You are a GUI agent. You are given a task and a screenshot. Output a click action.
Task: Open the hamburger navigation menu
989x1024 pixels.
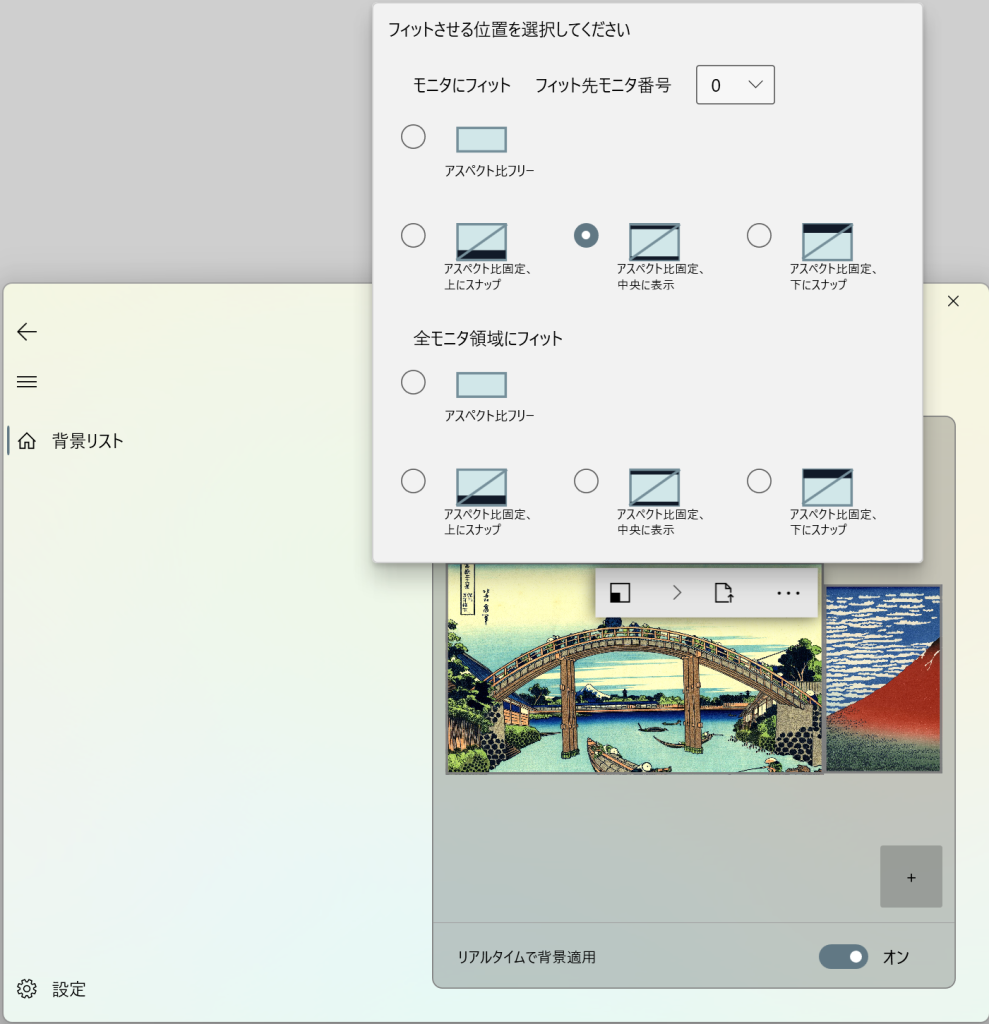pyautogui.click(x=27, y=382)
